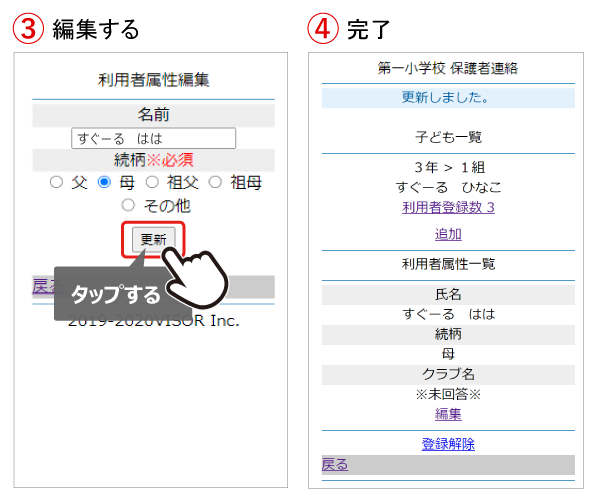This screenshot has width=600, height=498.
Task: Click the 利用者属性一覧 heading
Action: tap(448, 264)
